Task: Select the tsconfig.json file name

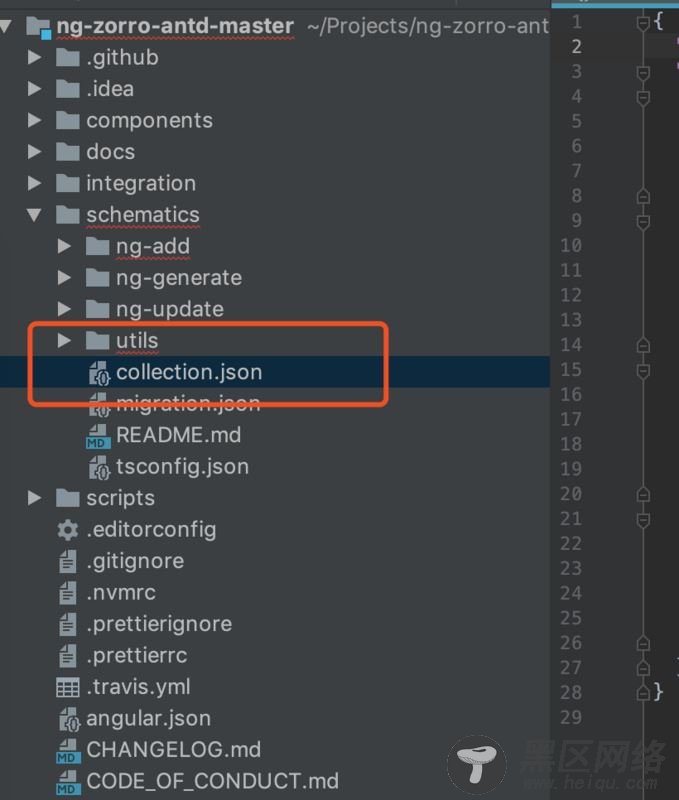Action: point(183,467)
